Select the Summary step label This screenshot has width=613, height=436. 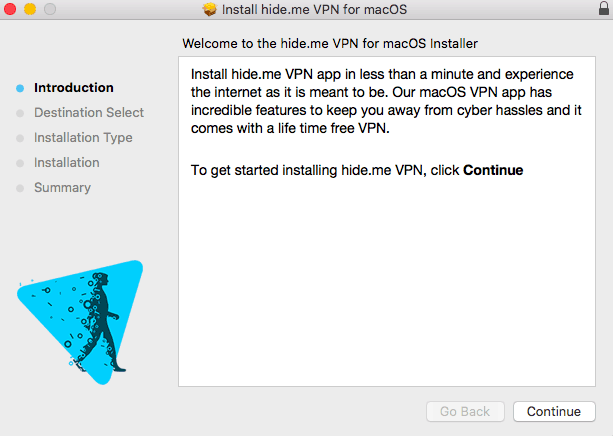click(62, 188)
